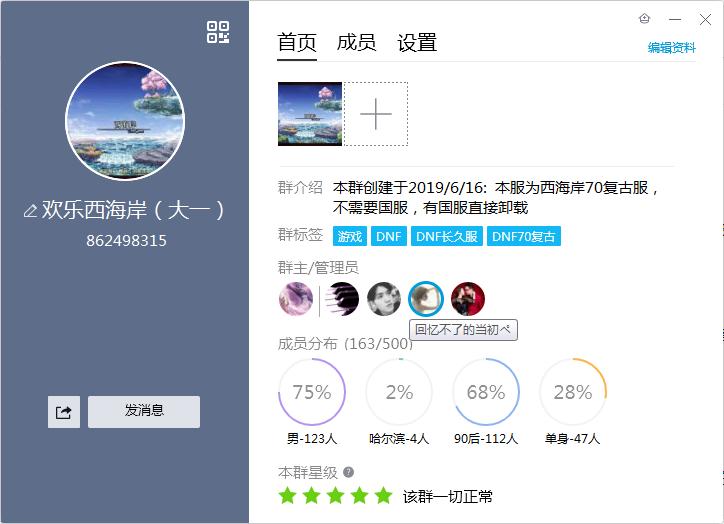Click the group number 862498315
The width and height of the screenshot is (724, 524).
point(126,241)
